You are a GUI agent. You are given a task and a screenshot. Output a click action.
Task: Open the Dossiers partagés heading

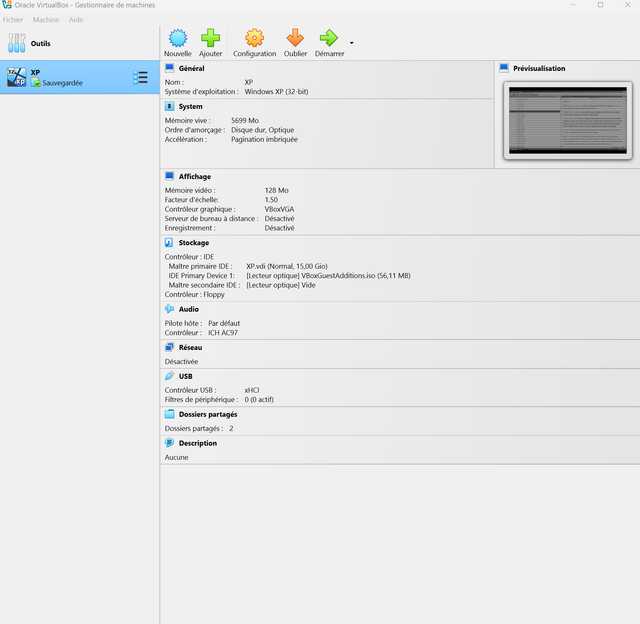click(x=208, y=414)
